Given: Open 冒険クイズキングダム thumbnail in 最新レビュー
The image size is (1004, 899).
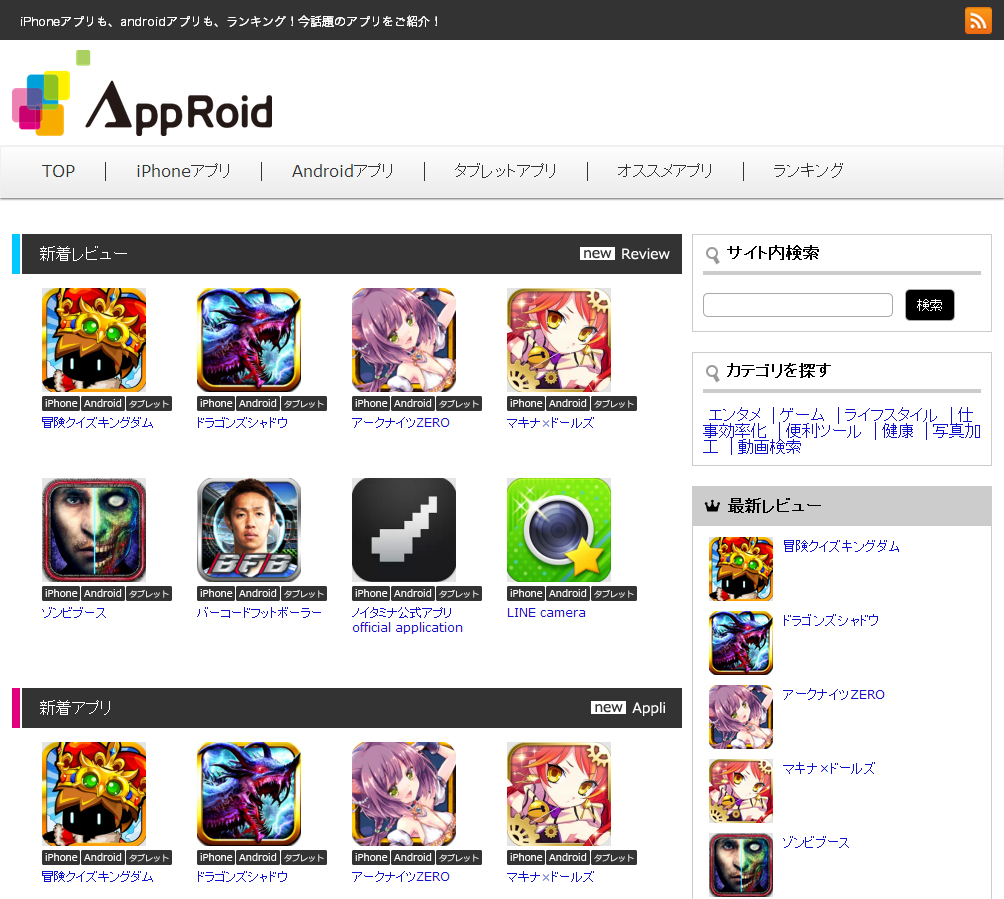Looking at the screenshot, I should (x=741, y=569).
